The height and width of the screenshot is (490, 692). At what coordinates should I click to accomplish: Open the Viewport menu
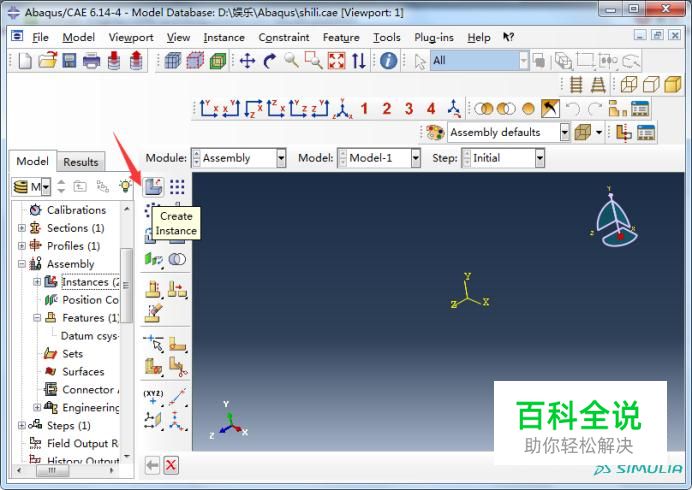click(131, 38)
